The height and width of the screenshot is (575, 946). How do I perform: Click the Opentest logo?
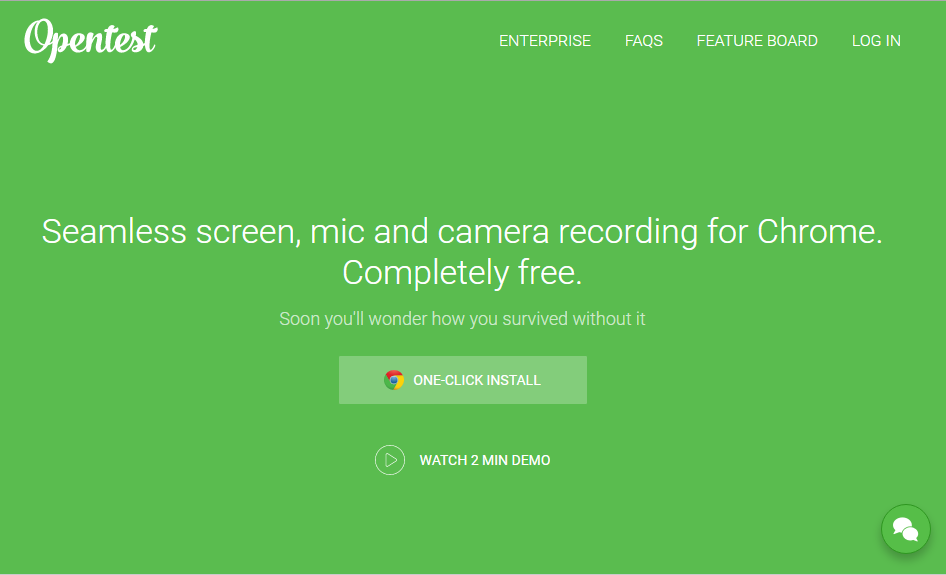point(90,40)
